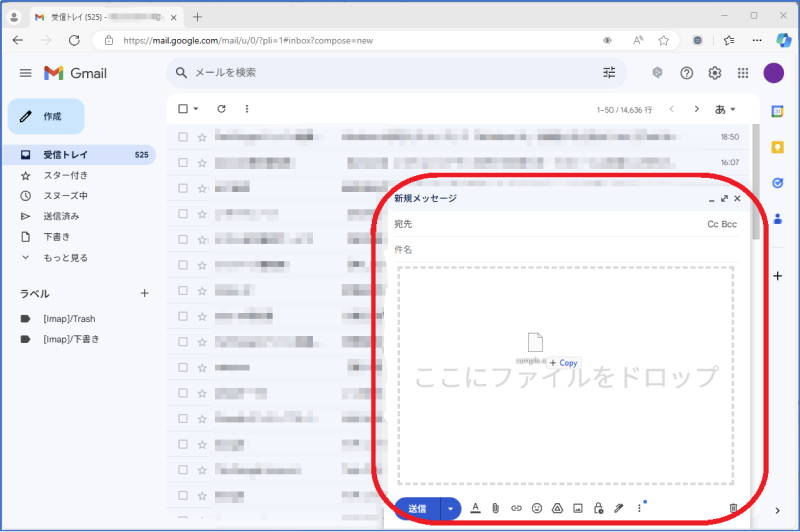Open Google Tasks side panel
Screen dimensions: 800x532
click(778, 183)
